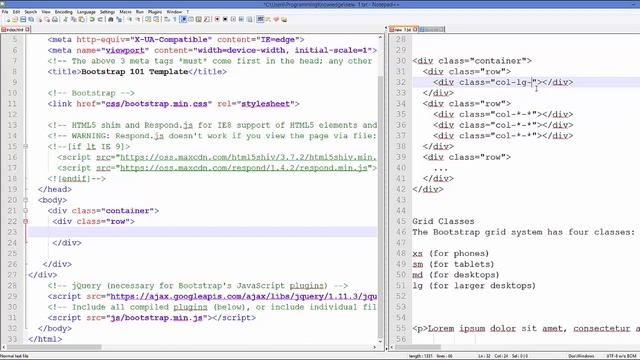Viewport: 640px width, 360px height.
Task: Click the pink heart toolbar icon
Action: point(276,19)
